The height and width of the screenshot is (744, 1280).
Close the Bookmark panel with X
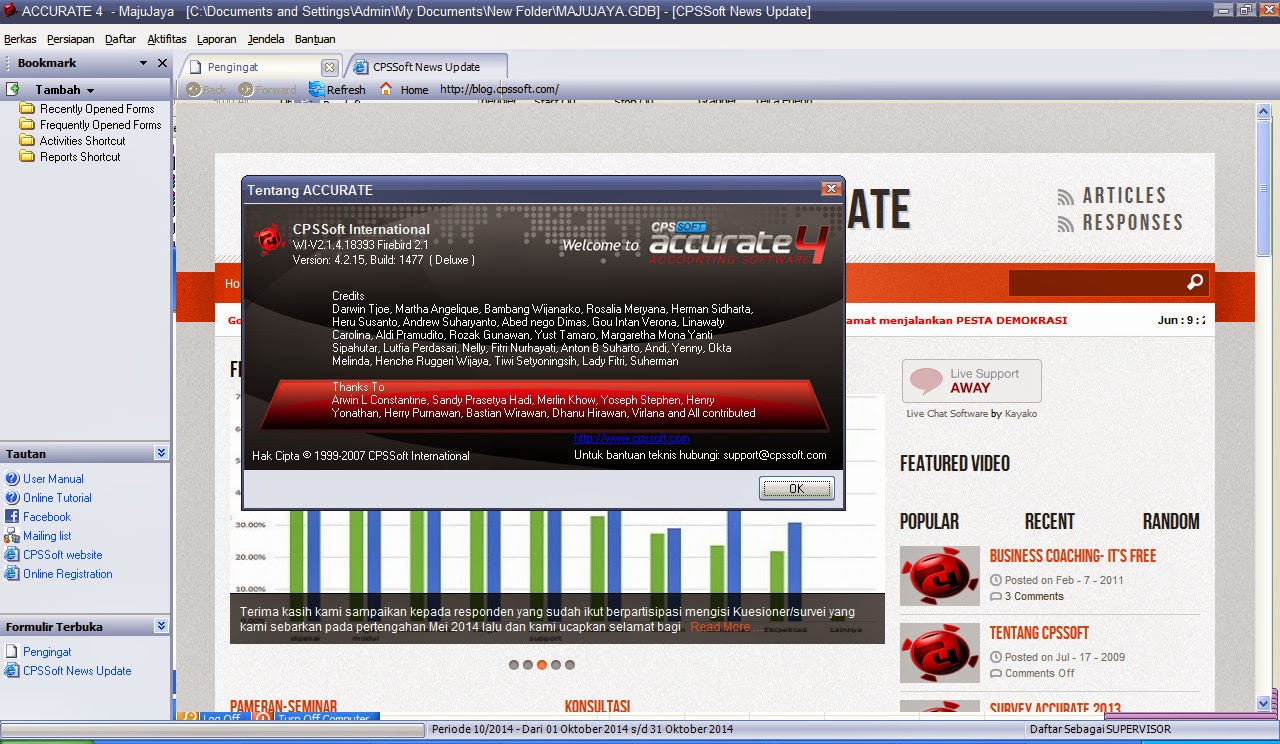click(x=163, y=63)
